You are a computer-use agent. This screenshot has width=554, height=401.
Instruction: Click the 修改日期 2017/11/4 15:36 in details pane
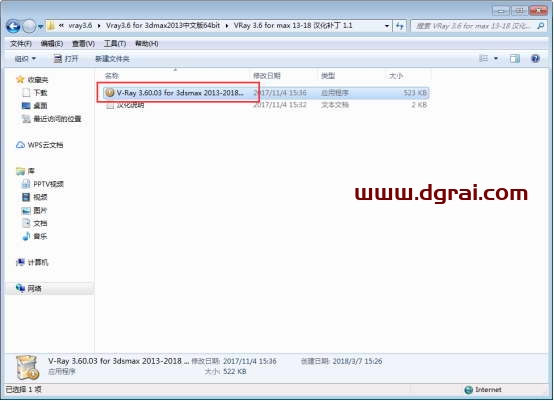point(250,361)
